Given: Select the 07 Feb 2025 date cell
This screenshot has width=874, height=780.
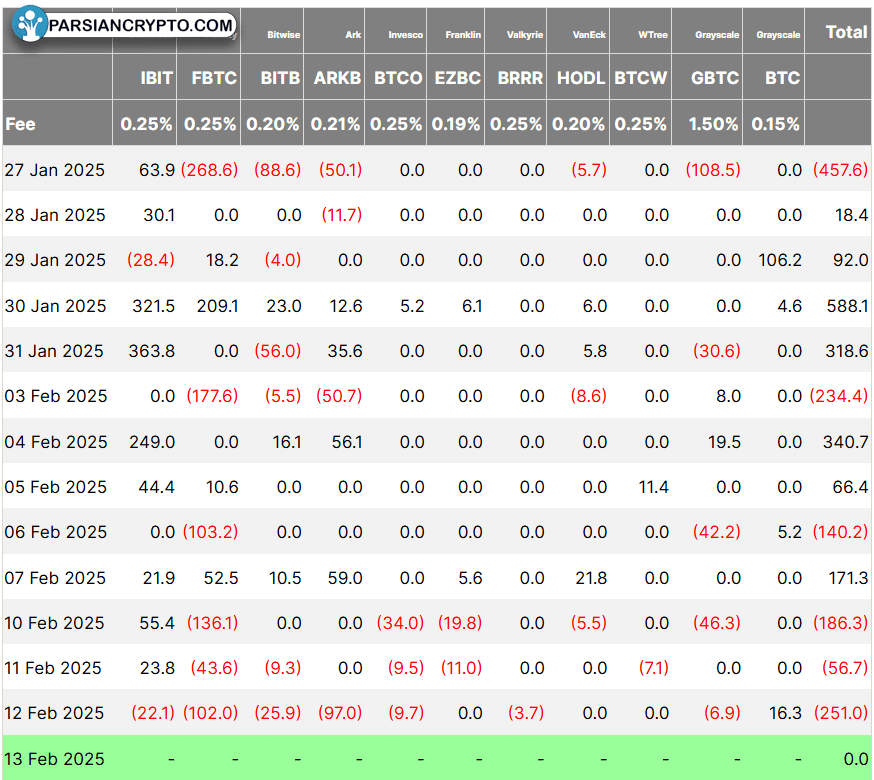Looking at the screenshot, I should click(55, 578).
